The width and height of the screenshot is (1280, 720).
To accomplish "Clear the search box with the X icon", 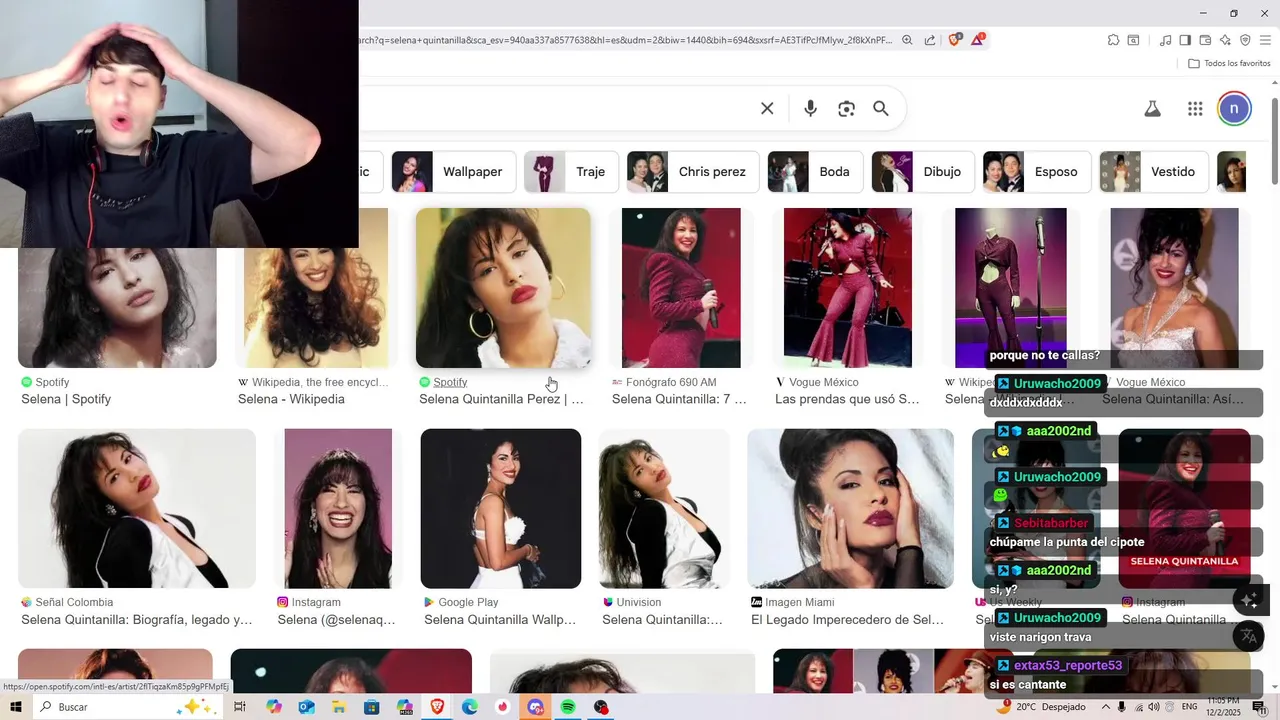I will [767, 108].
